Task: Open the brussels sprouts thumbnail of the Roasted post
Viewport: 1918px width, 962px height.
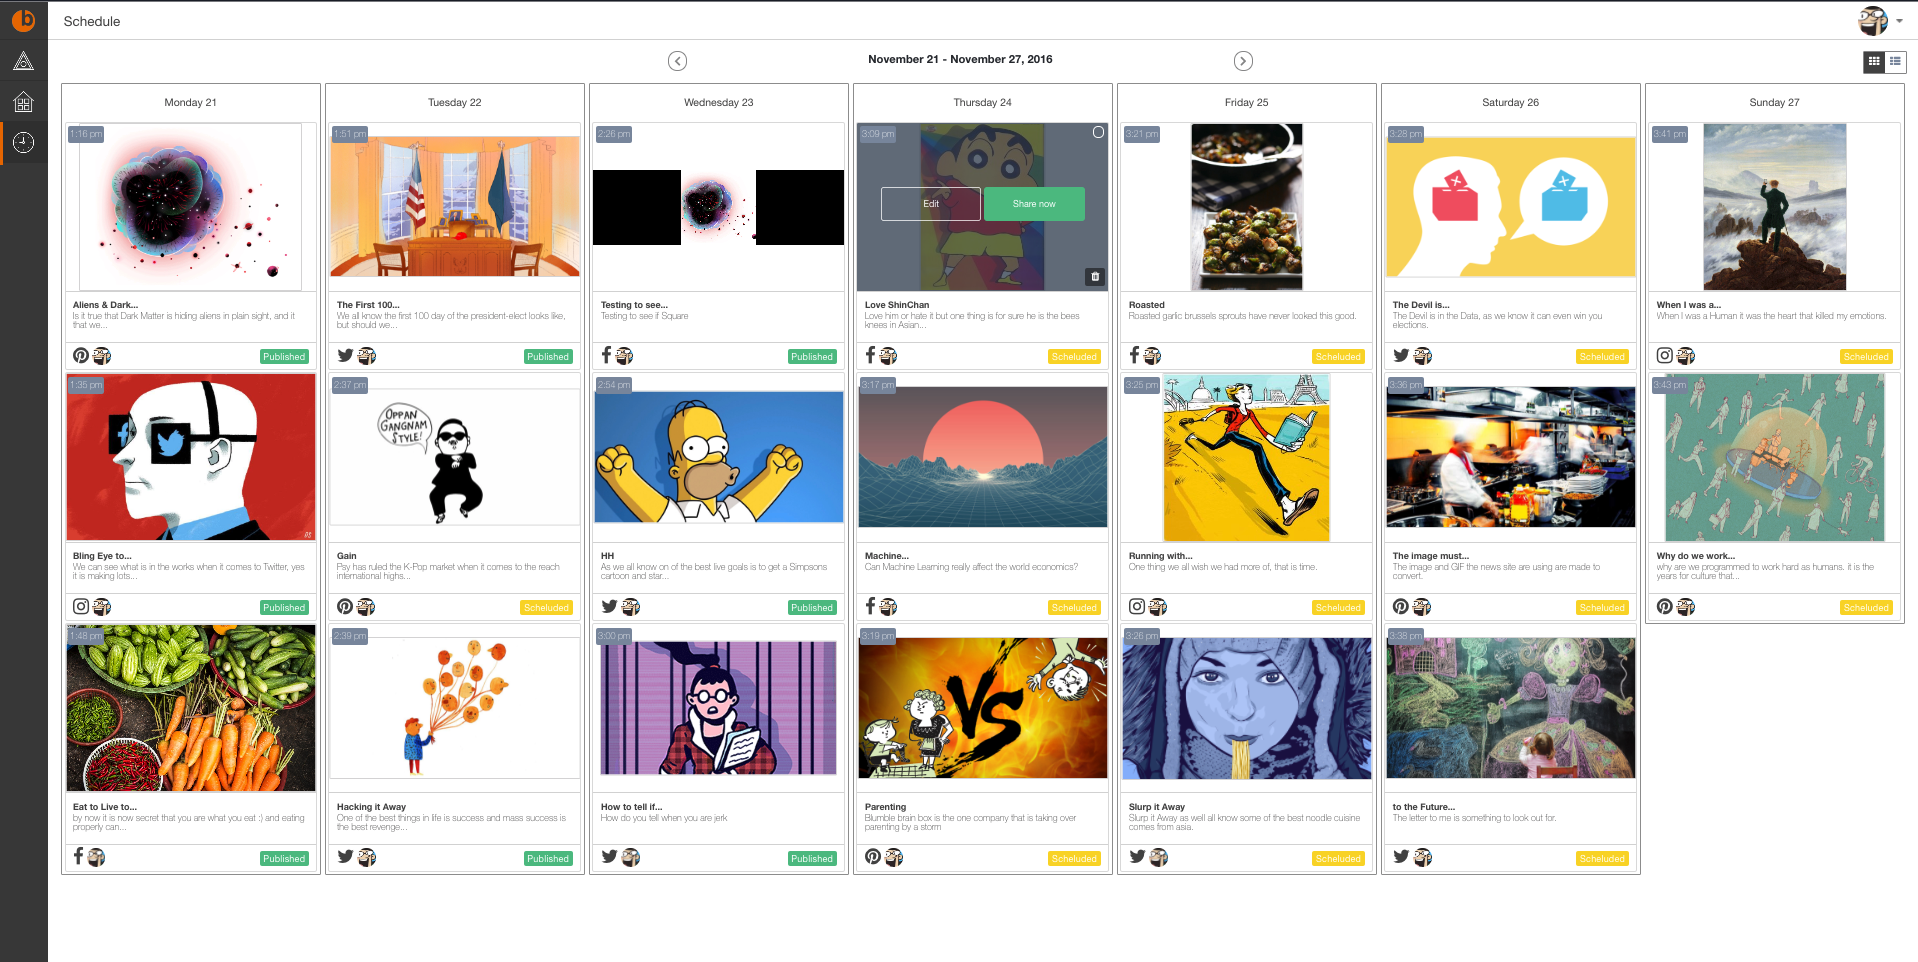Action: pyautogui.click(x=1247, y=207)
